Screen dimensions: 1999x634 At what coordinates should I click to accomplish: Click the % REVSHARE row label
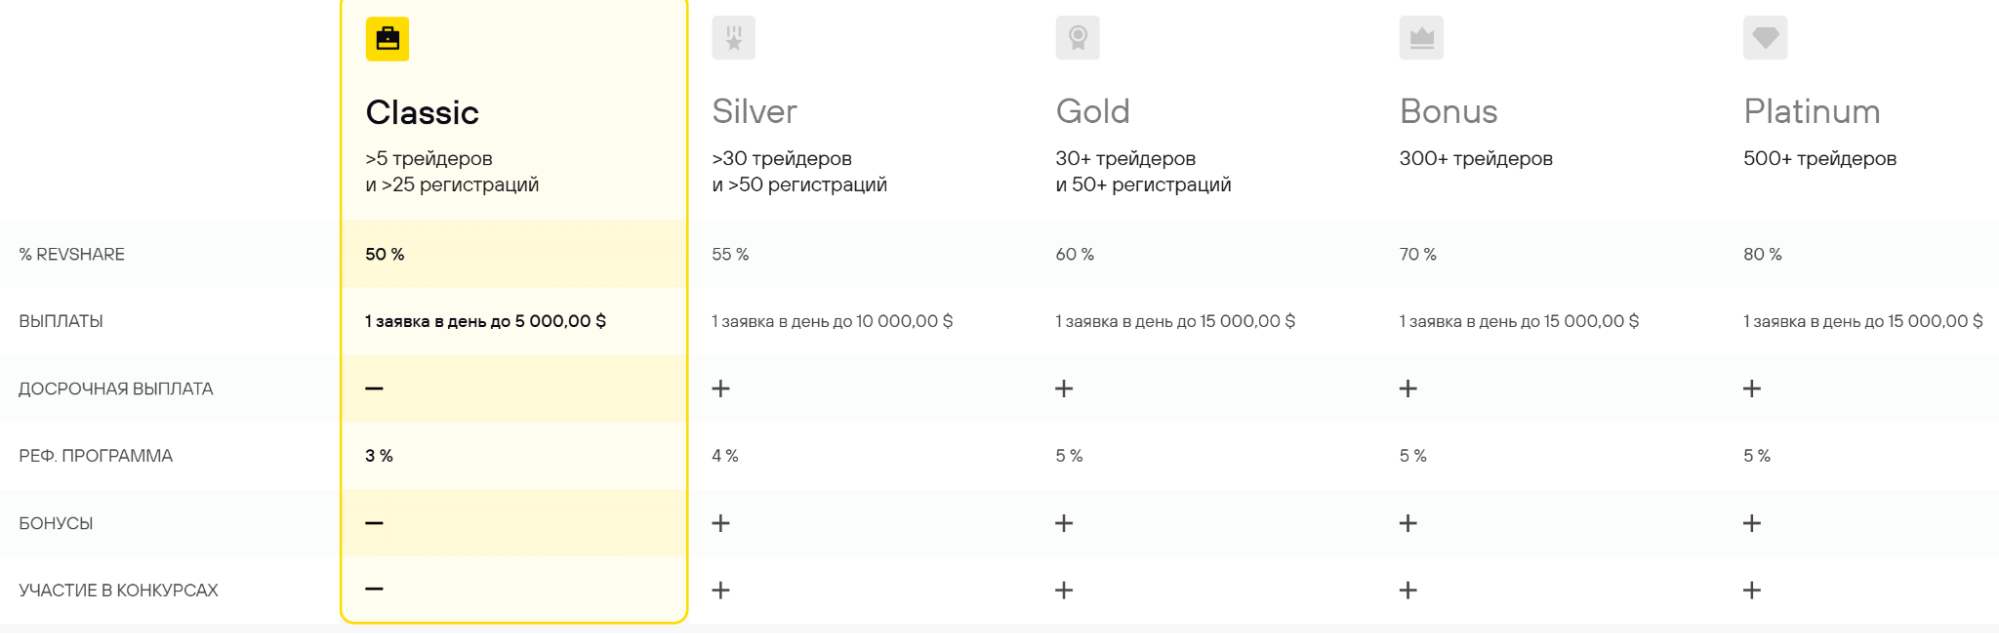72,254
